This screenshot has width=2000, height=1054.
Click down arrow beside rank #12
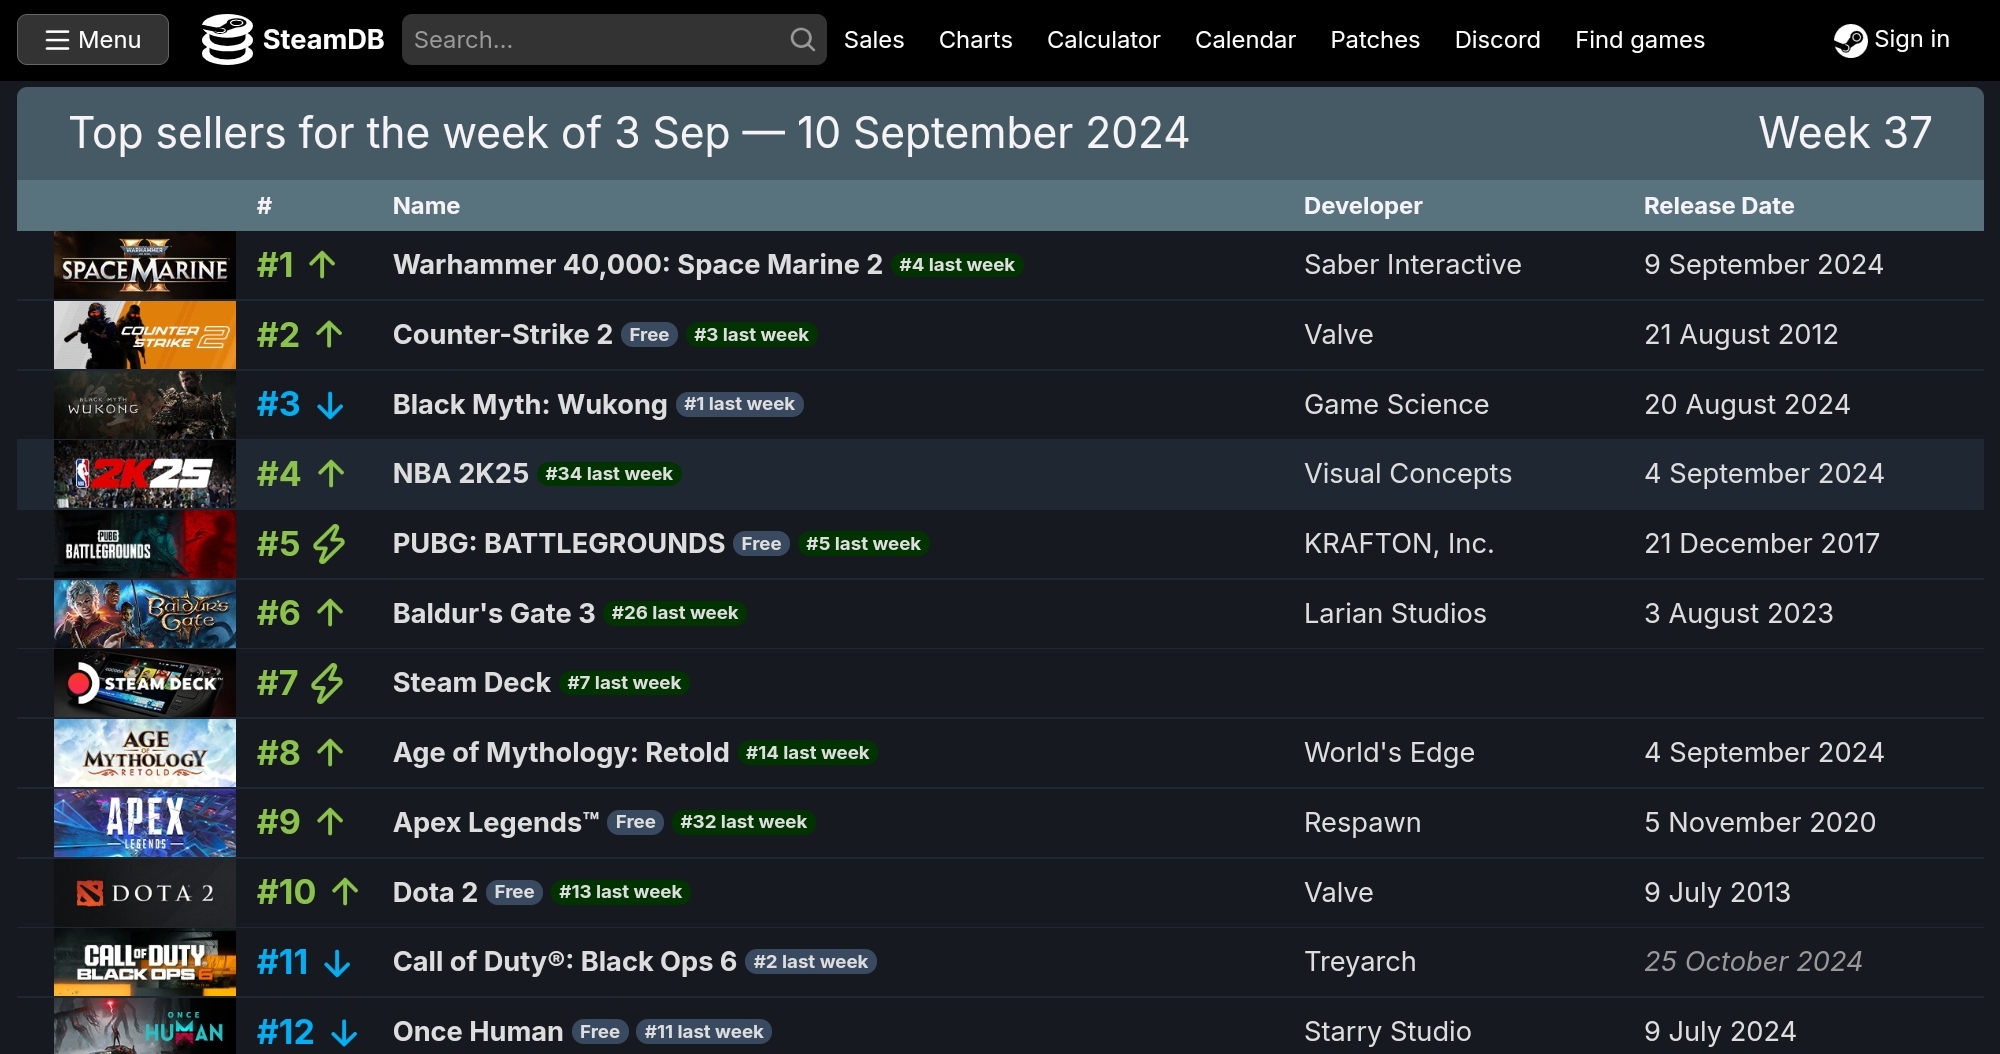point(344,1033)
